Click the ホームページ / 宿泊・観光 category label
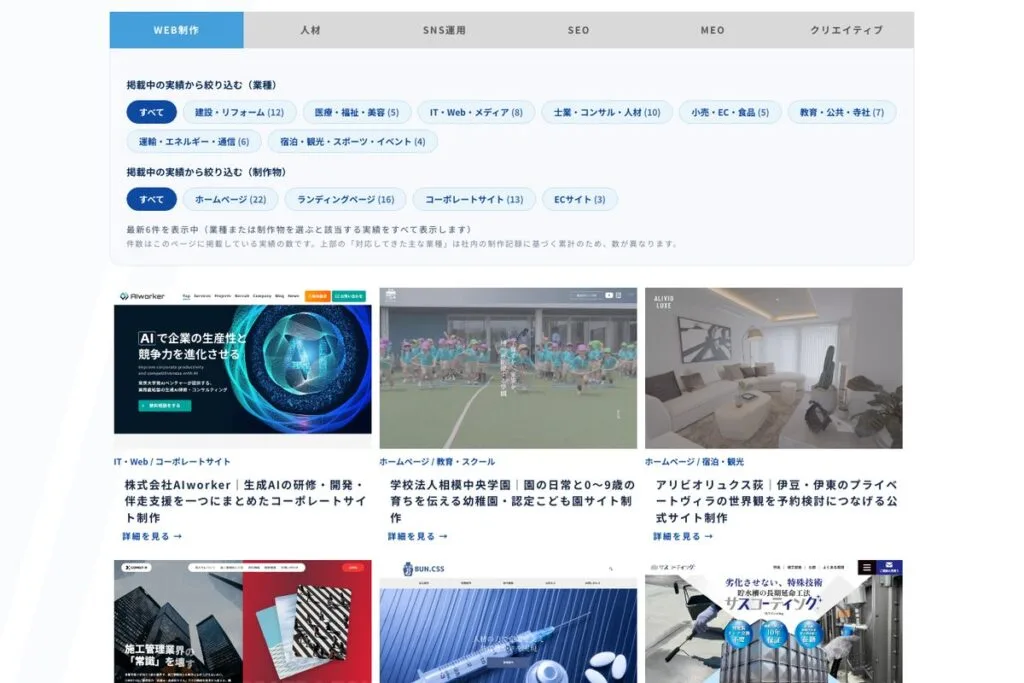This screenshot has height=683, width=1024. [x=695, y=462]
